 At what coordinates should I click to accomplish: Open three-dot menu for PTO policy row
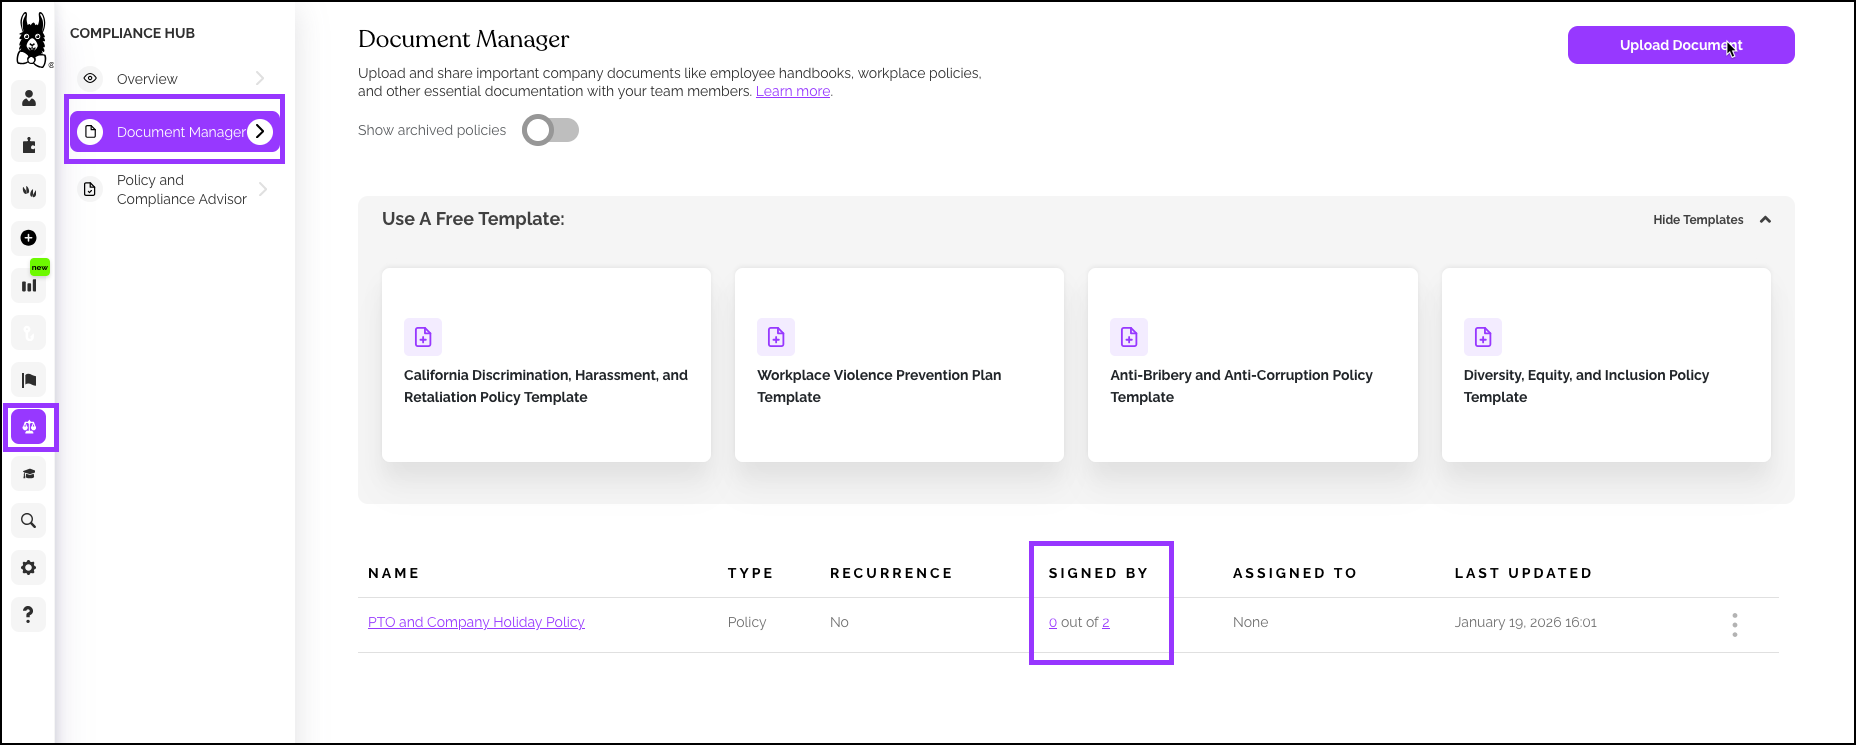pos(1734,625)
